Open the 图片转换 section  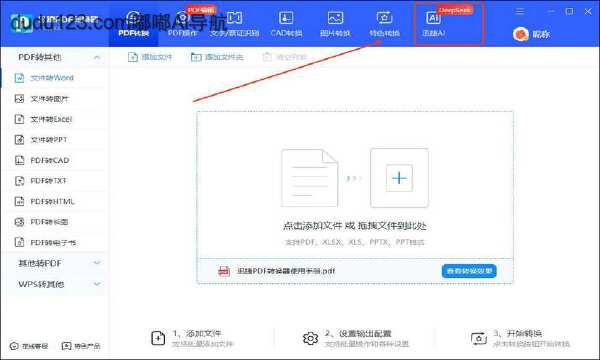point(335,24)
